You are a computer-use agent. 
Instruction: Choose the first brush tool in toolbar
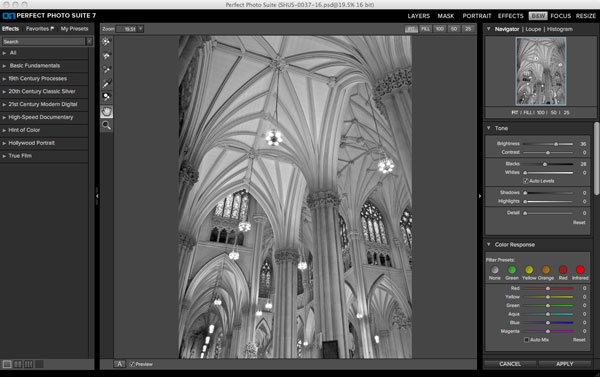pos(106,42)
